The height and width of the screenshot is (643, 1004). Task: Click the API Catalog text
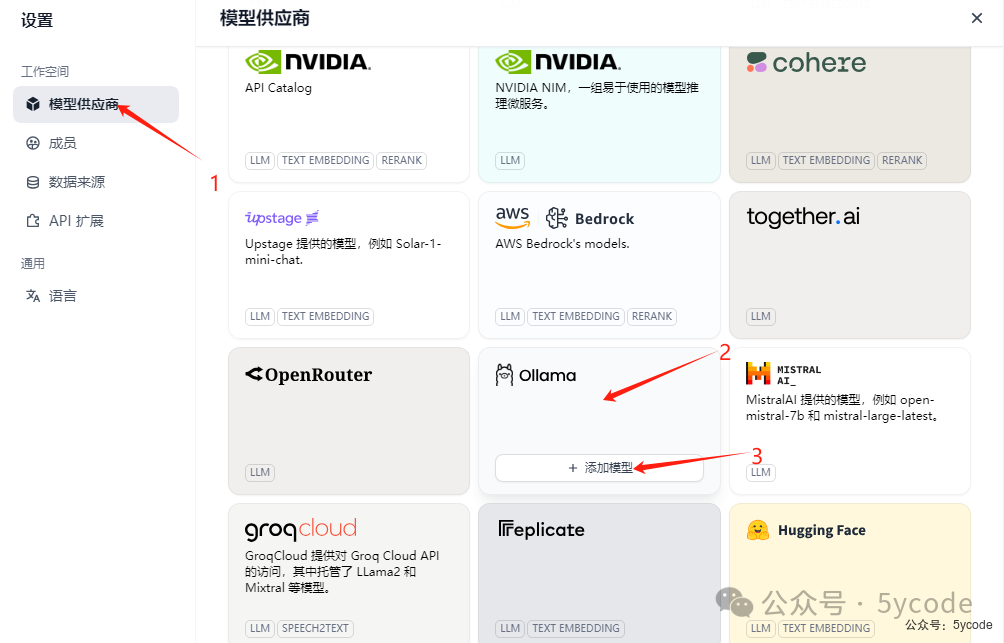click(x=279, y=88)
